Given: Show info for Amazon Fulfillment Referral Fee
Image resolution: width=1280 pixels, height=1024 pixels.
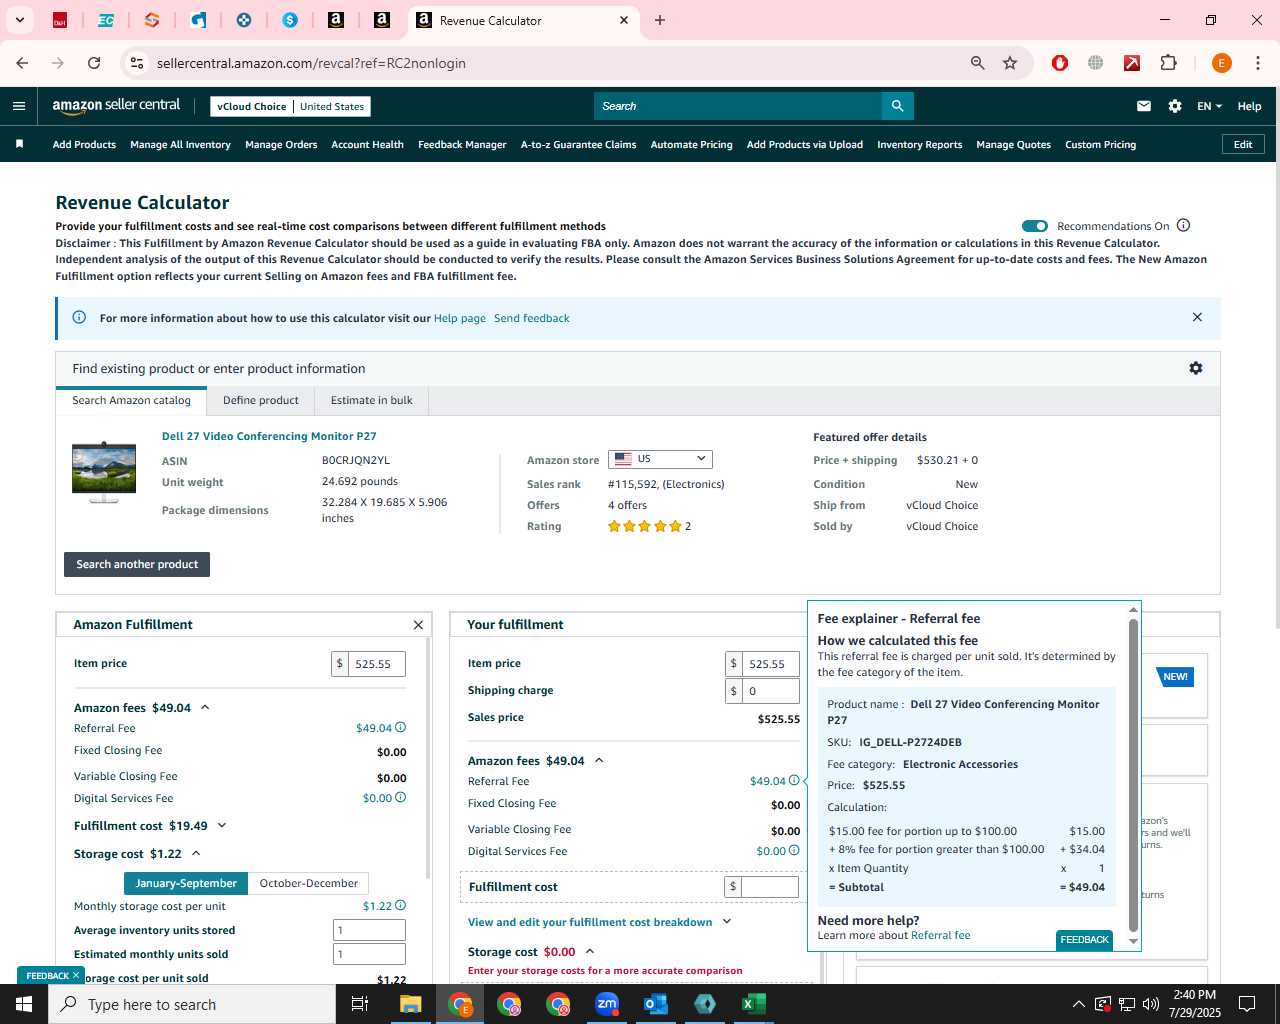Looking at the screenshot, I should click(x=401, y=727).
